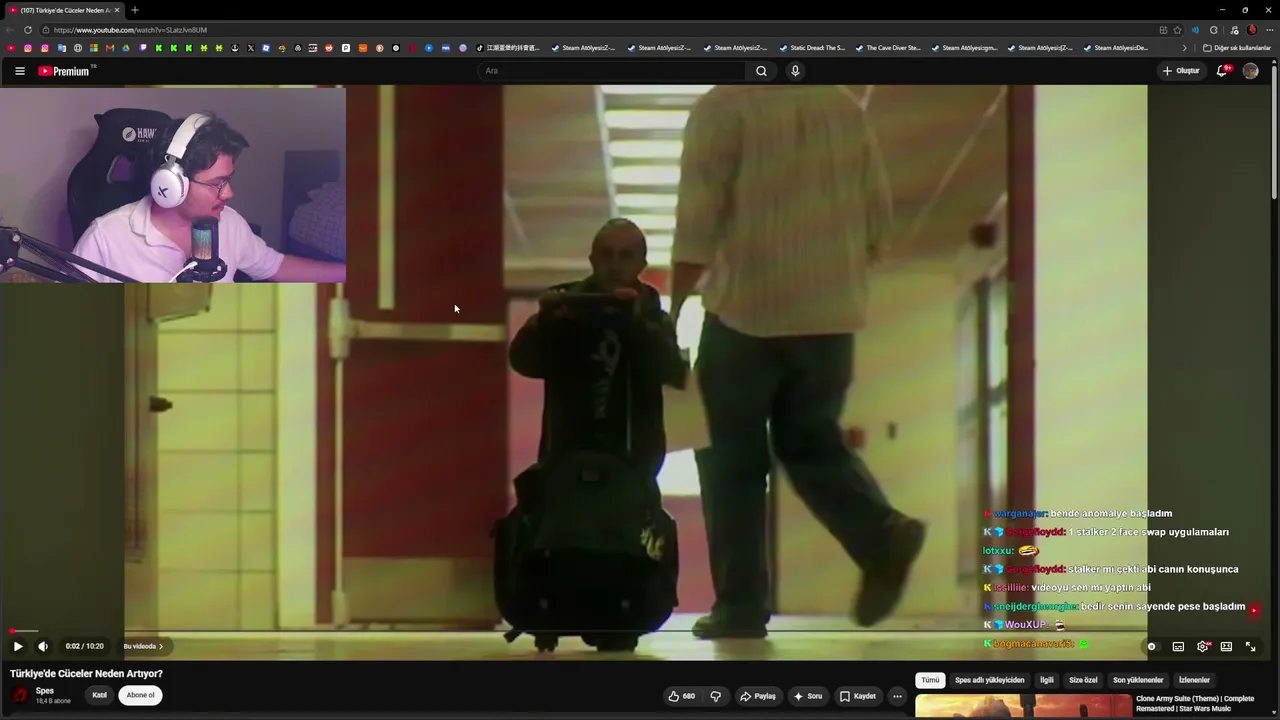Image resolution: width=1280 pixels, height=720 pixels.
Task: Click the '18,4 B abone' subscriber count
Action: [x=54, y=701]
